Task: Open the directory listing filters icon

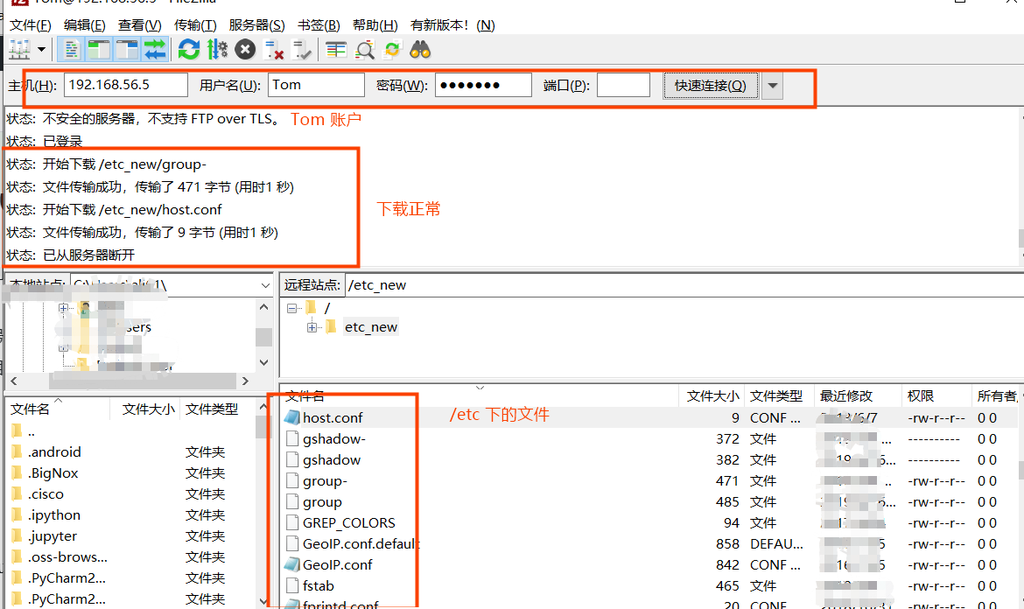Action: click(336, 49)
